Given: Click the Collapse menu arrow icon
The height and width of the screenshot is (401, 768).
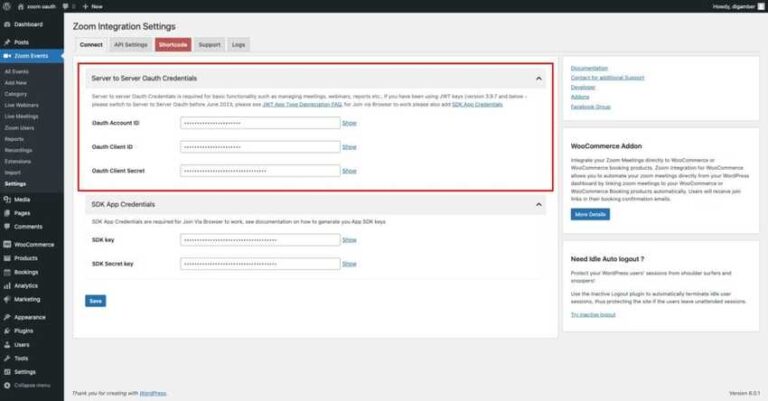Looking at the screenshot, I should click(x=7, y=385).
